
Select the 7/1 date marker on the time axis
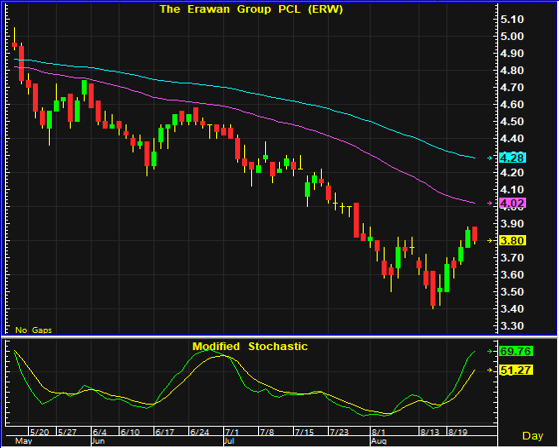pos(232,432)
